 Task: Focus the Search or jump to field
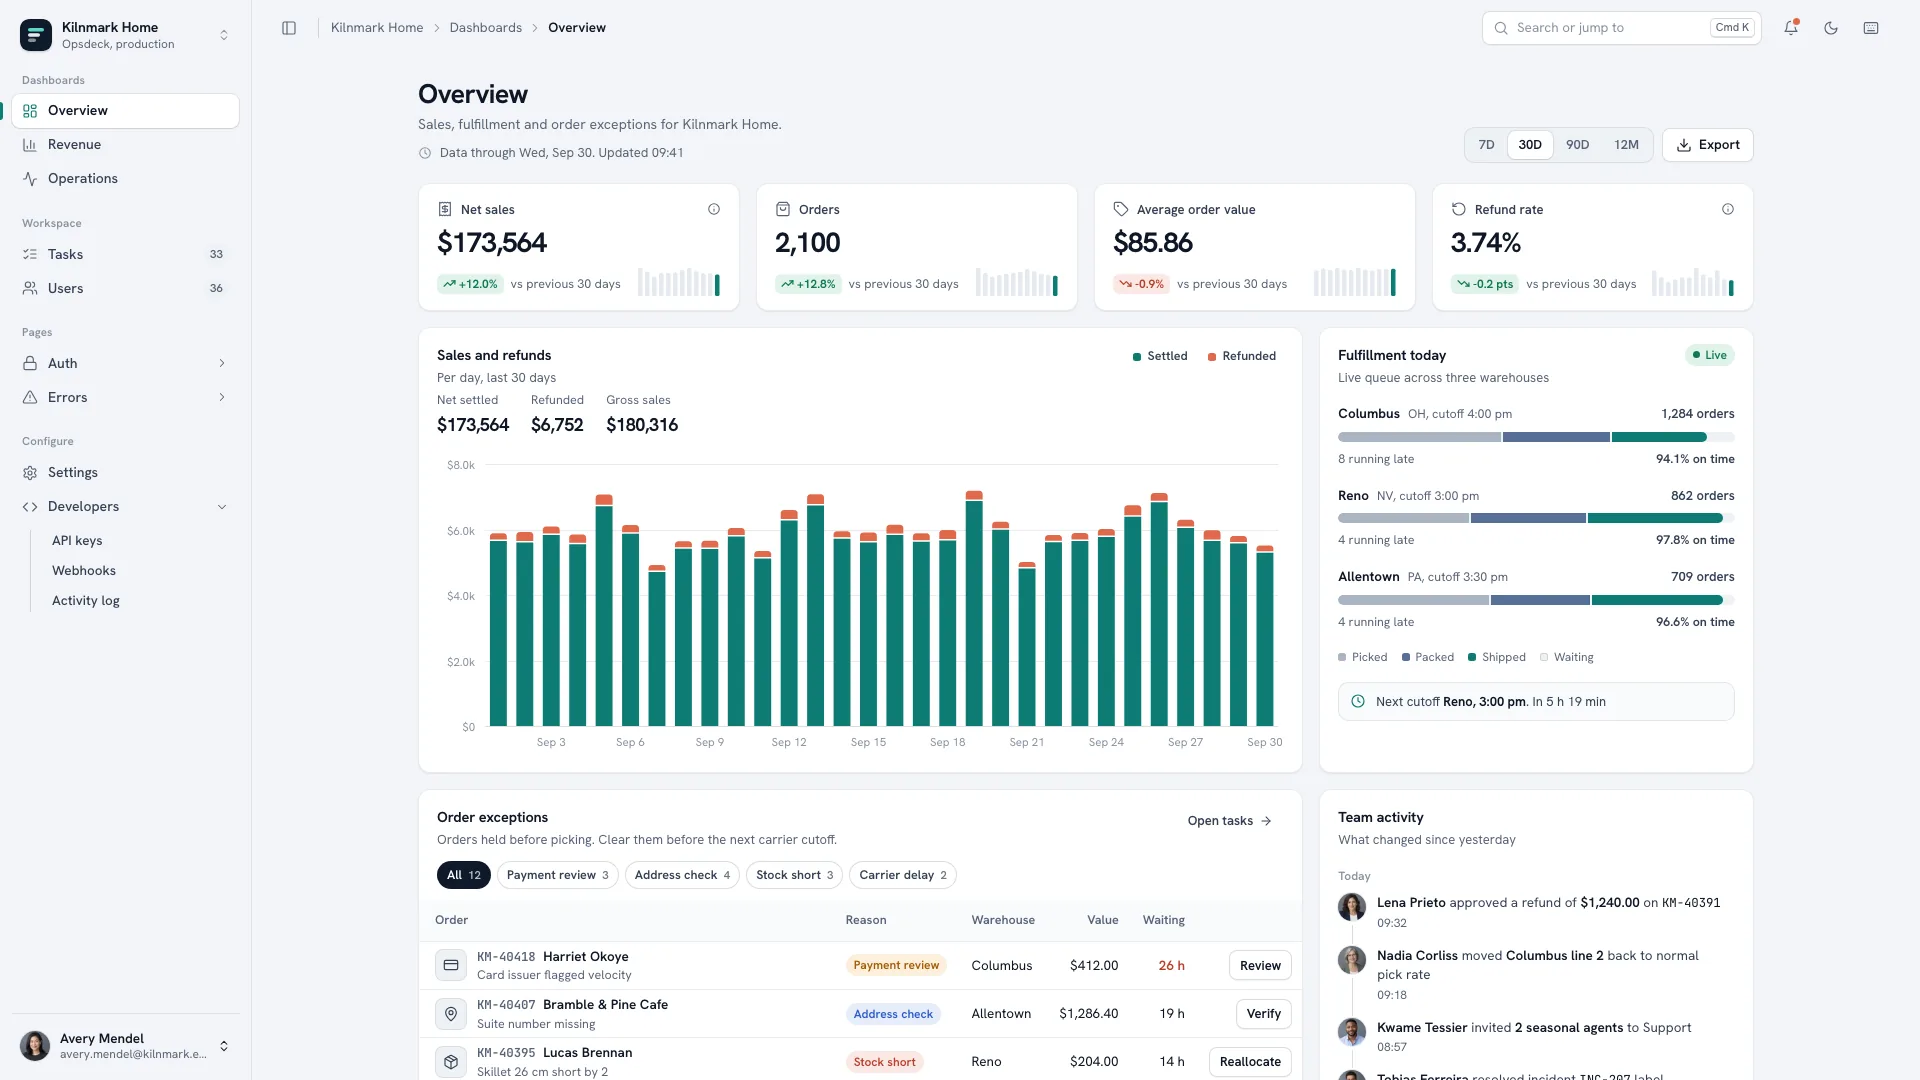click(x=1621, y=28)
